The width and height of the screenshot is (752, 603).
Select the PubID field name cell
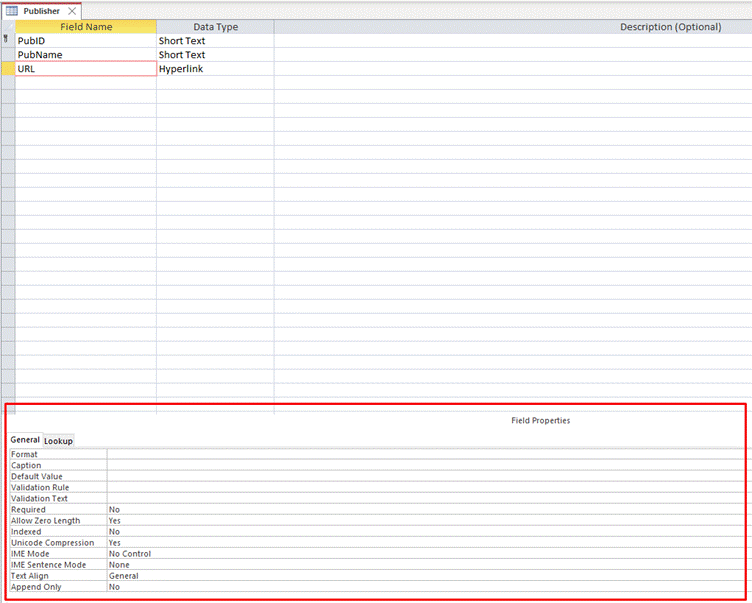(86, 41)
